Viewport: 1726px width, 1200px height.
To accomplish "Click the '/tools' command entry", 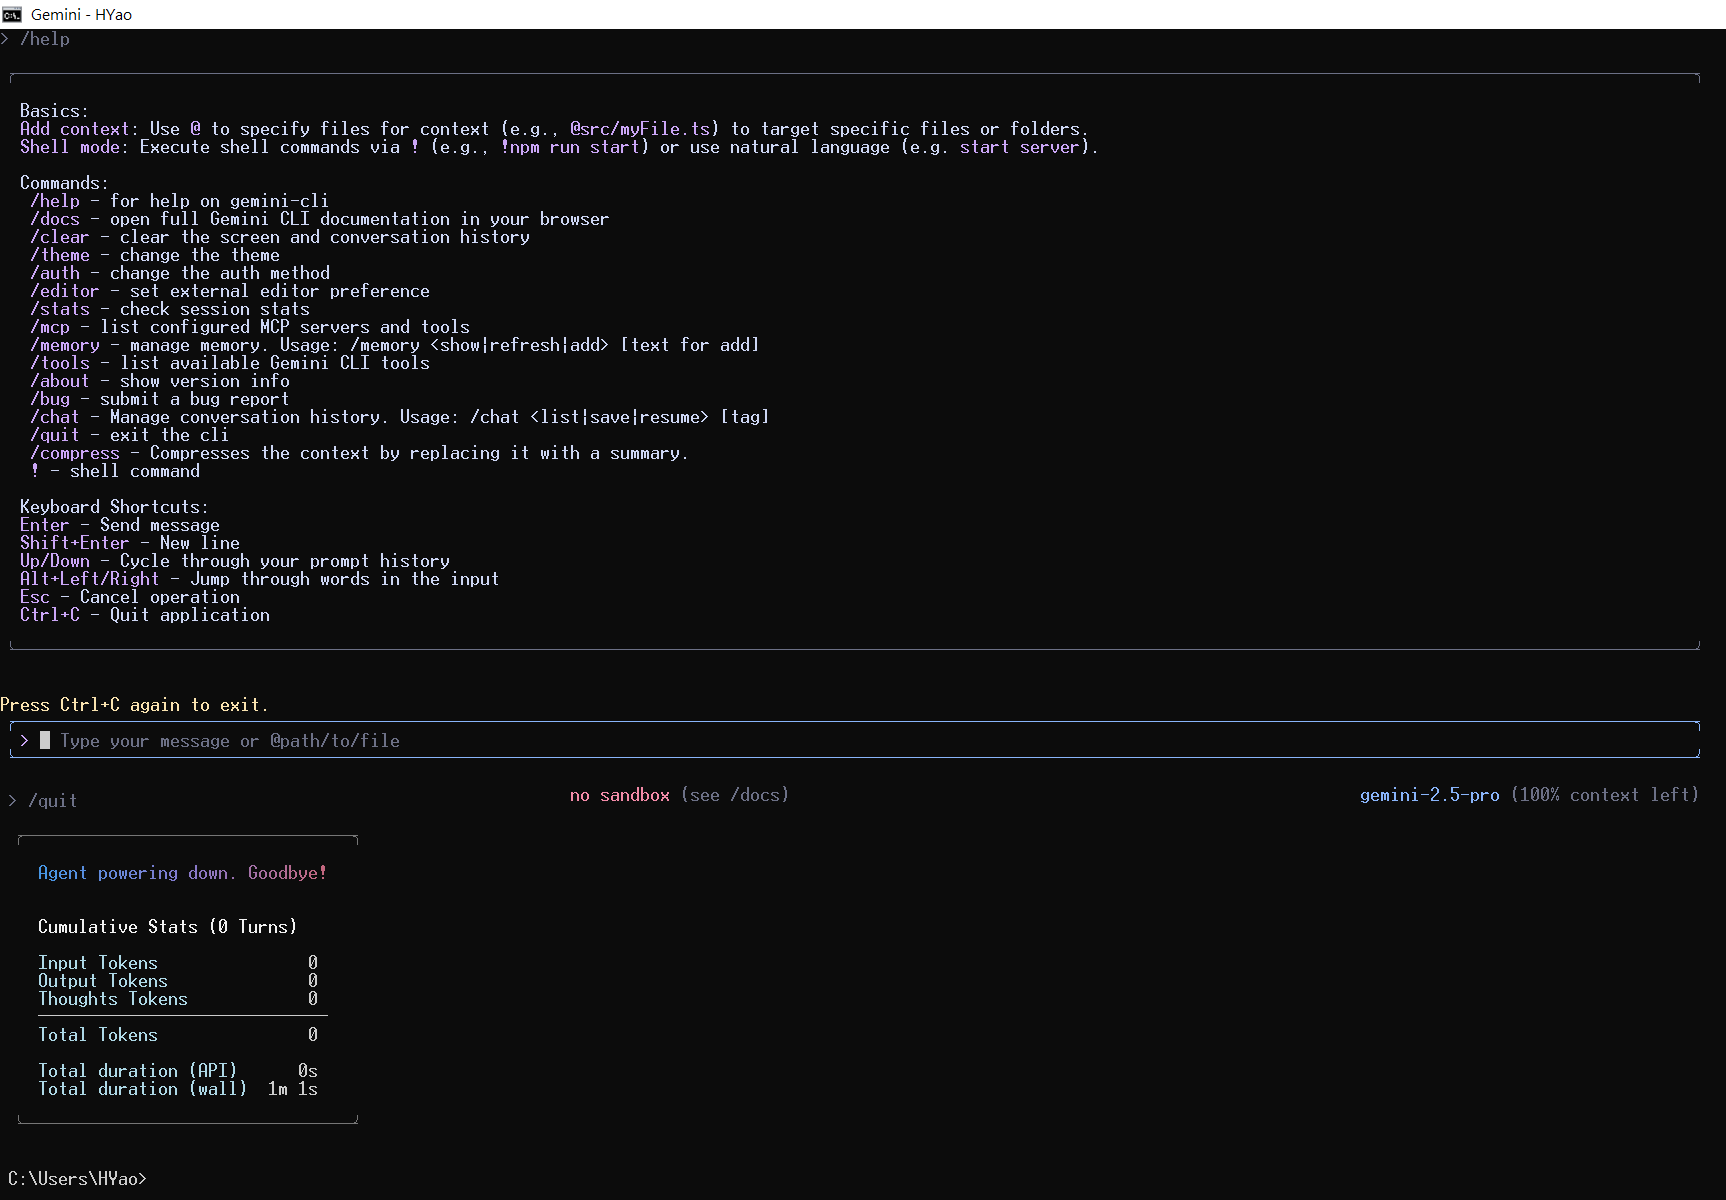I will click(230, 363).
